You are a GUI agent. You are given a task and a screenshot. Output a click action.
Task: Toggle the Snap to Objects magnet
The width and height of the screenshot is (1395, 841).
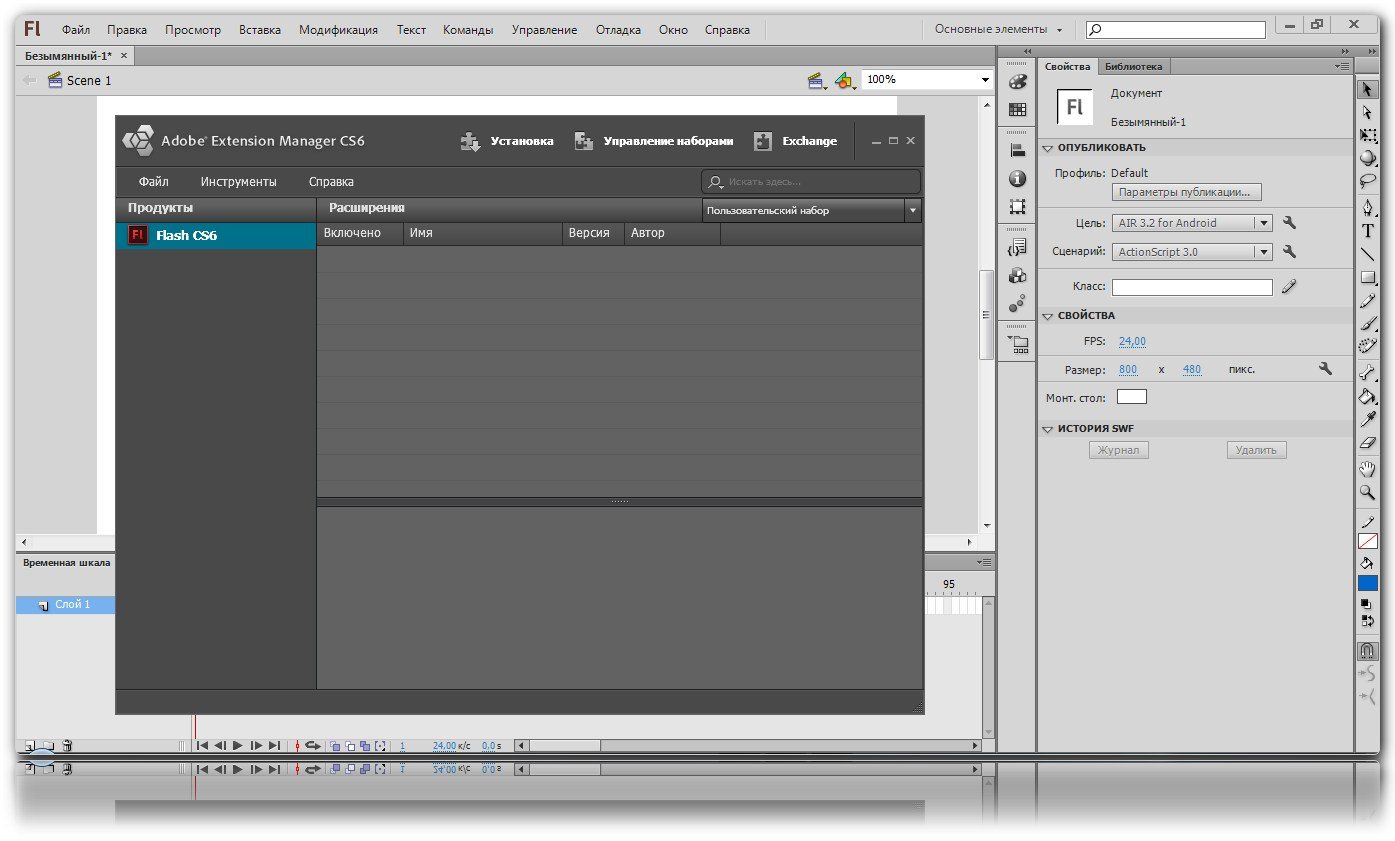tap(1367, 651)
